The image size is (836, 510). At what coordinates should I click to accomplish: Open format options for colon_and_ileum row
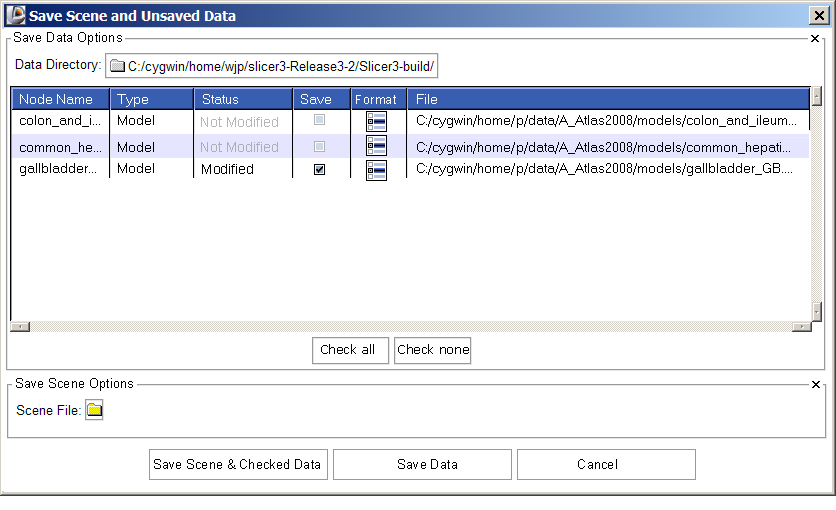376,122
